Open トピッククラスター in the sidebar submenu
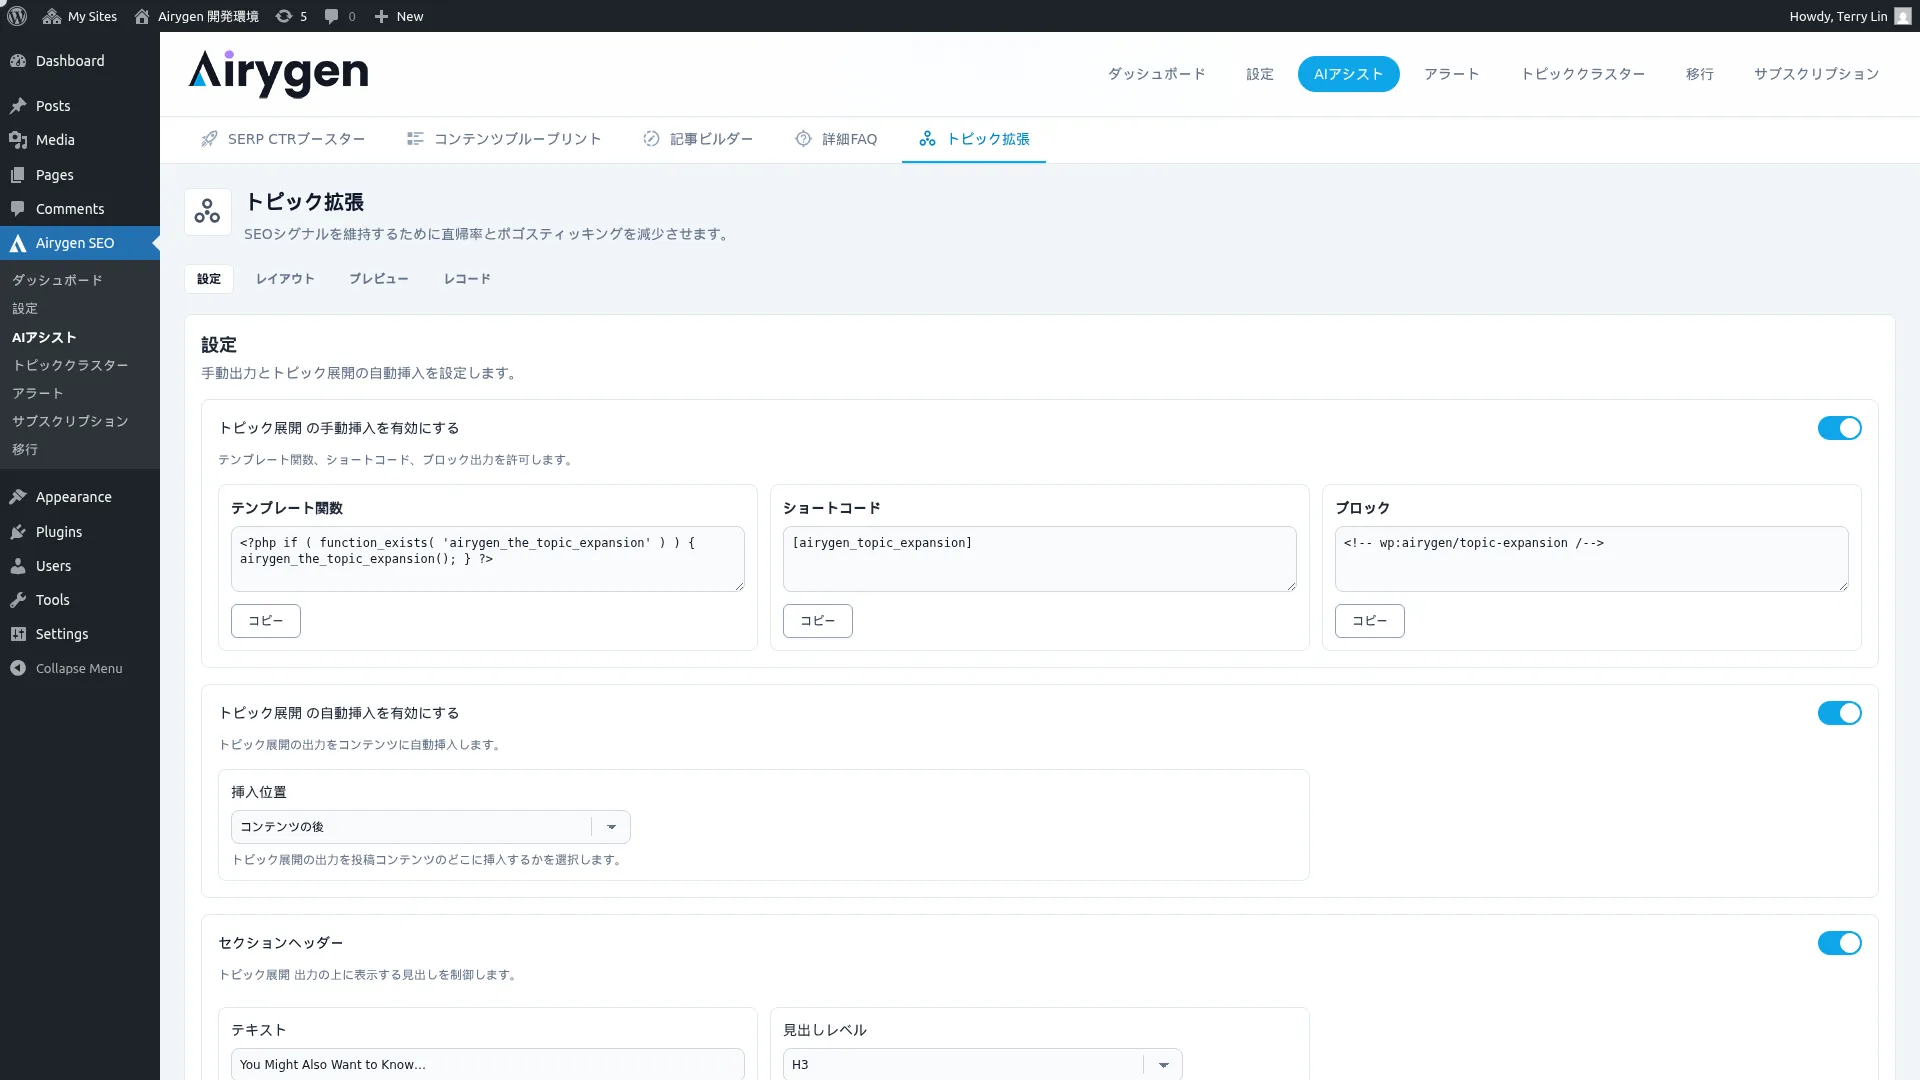 pos(70,365)
